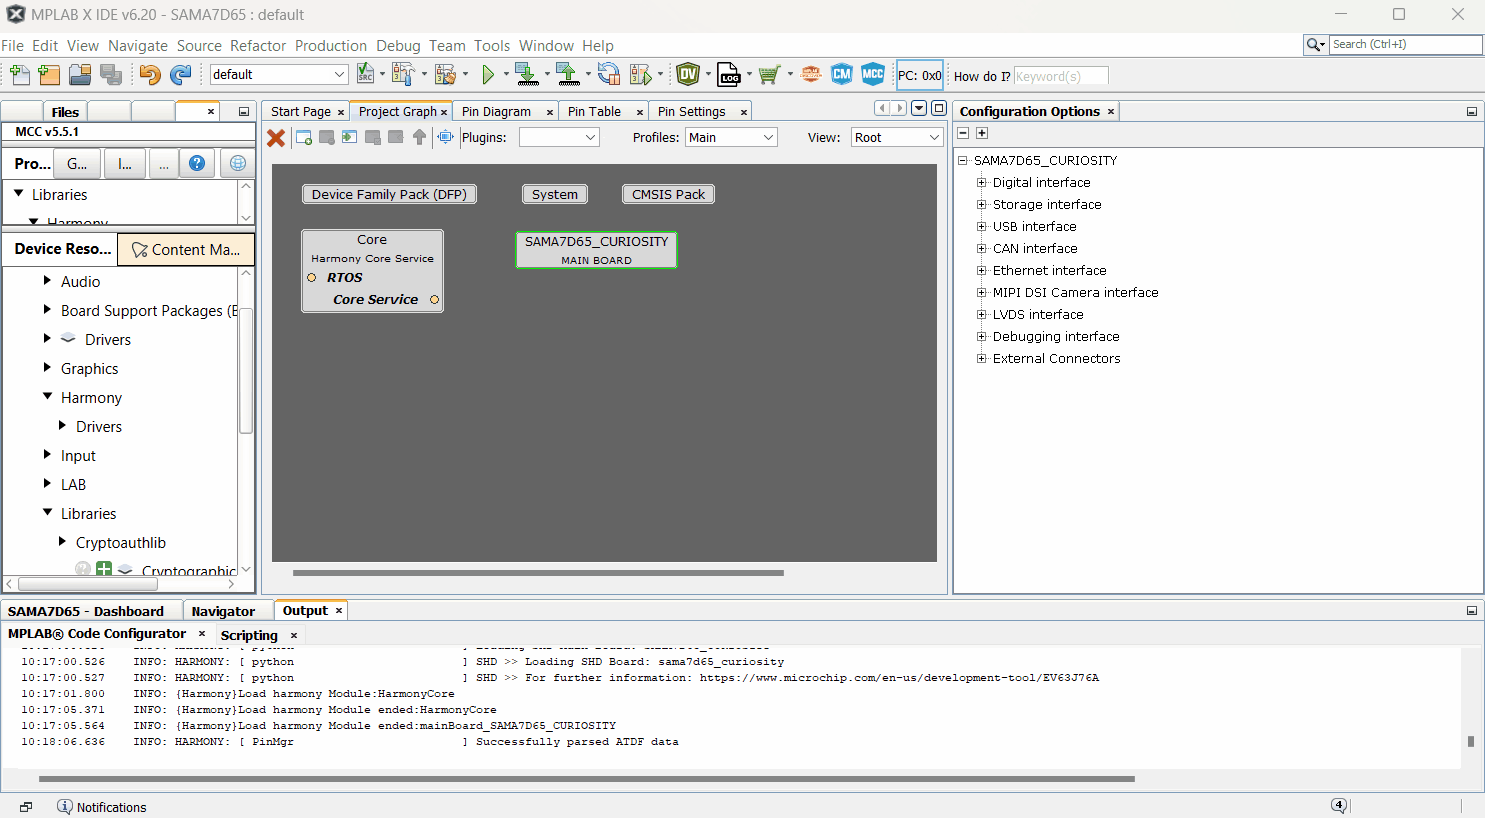
Task: Open the File menu
Action: click(x=13, y=45)
